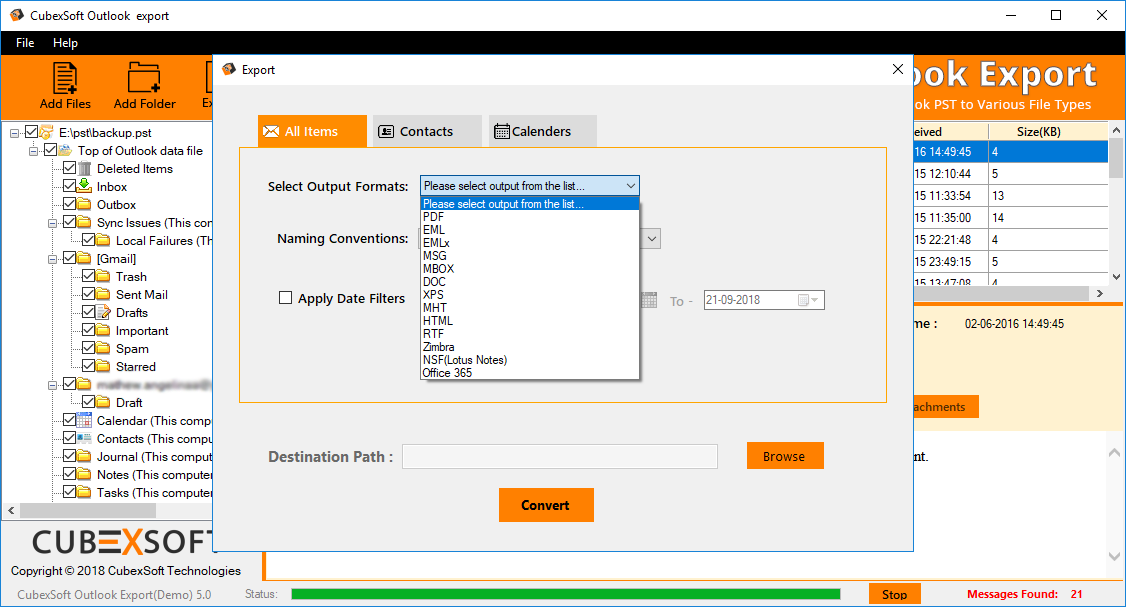Screen dimensions: 1126x607
Task: Click the Deleted Items trash icon
Action: pyautogui.click(x=85, y=168)
